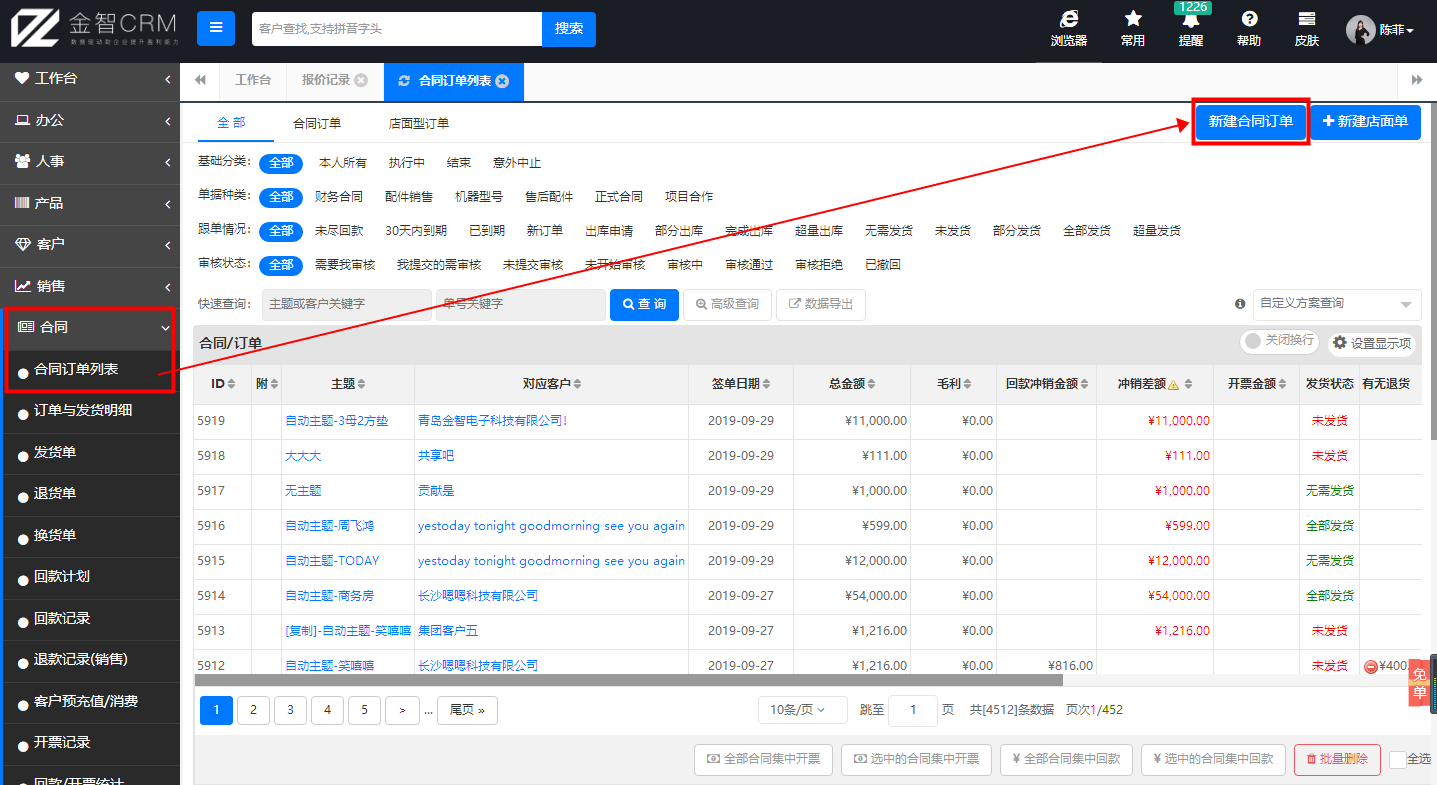
Task: Open the 10条/页 page size dropdown
Action: coord(802,710)
